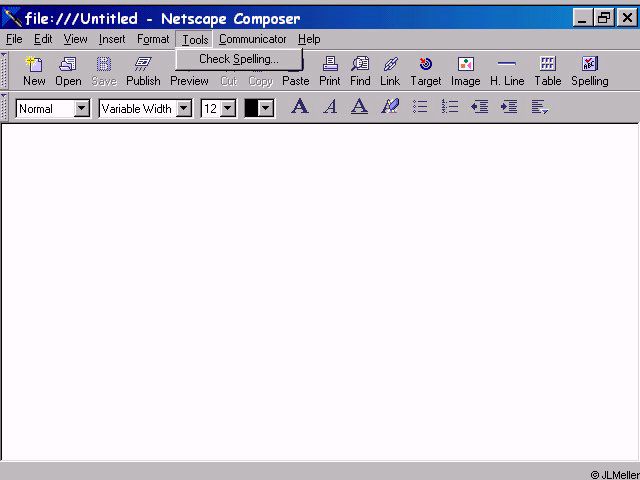Screen dimensions: 640x480
Task: Open the Help menu
Action: pyautogui.click(x=309, y=39)
